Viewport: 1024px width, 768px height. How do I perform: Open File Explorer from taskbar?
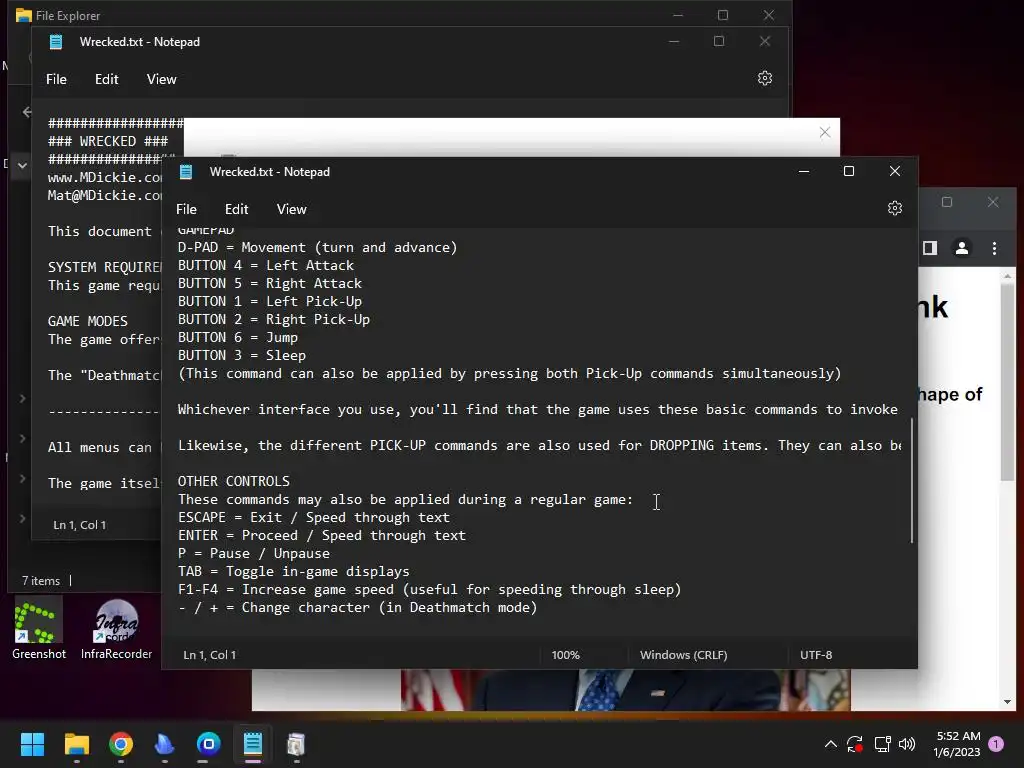[76, 744]
